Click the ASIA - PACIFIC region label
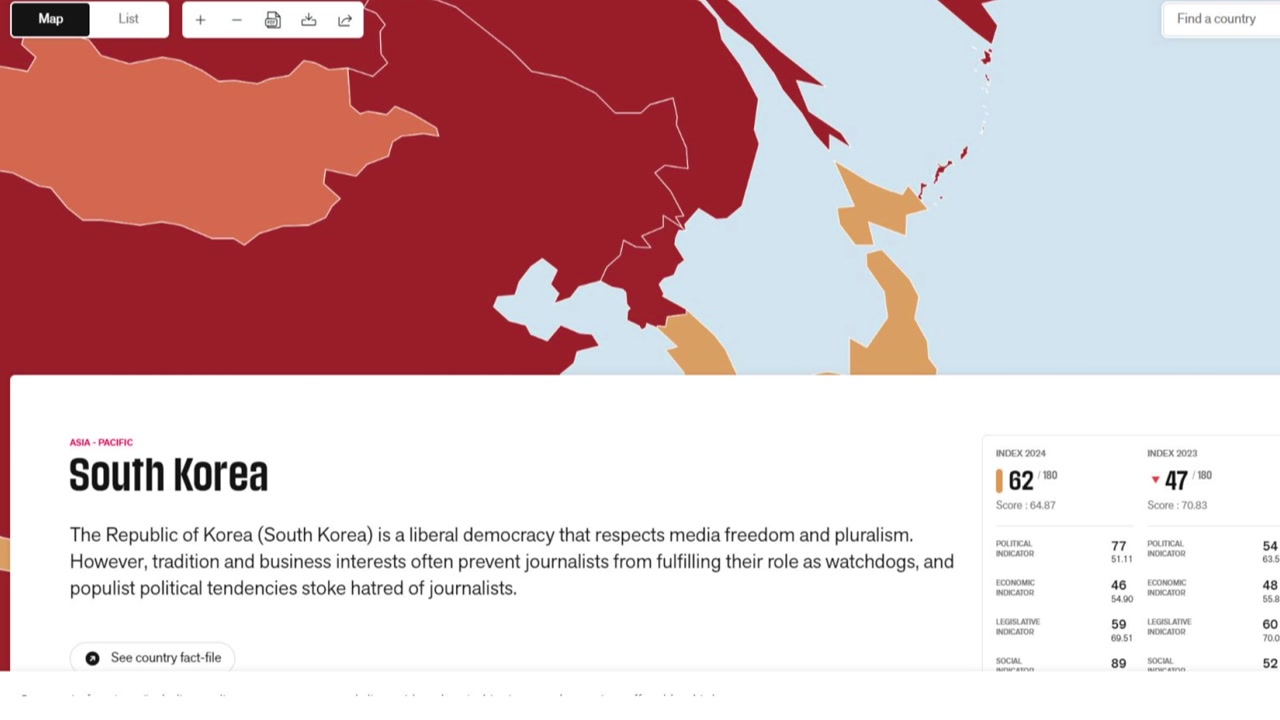This screenshot has width=1280, height=720. pyautogui.click(x=101, y=442)
